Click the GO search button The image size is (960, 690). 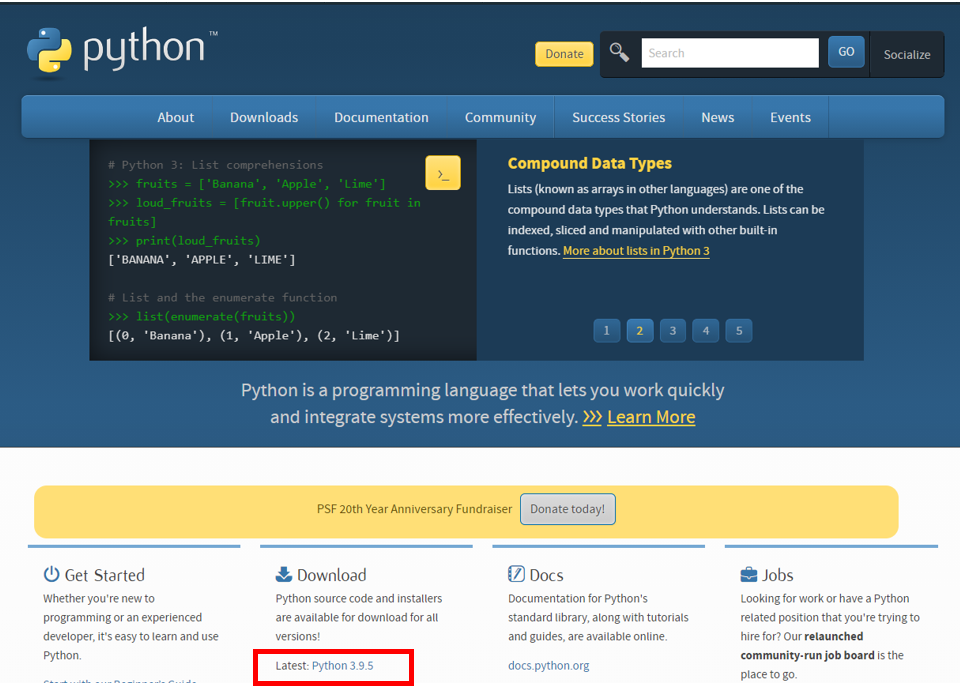(x=846, y=51)
